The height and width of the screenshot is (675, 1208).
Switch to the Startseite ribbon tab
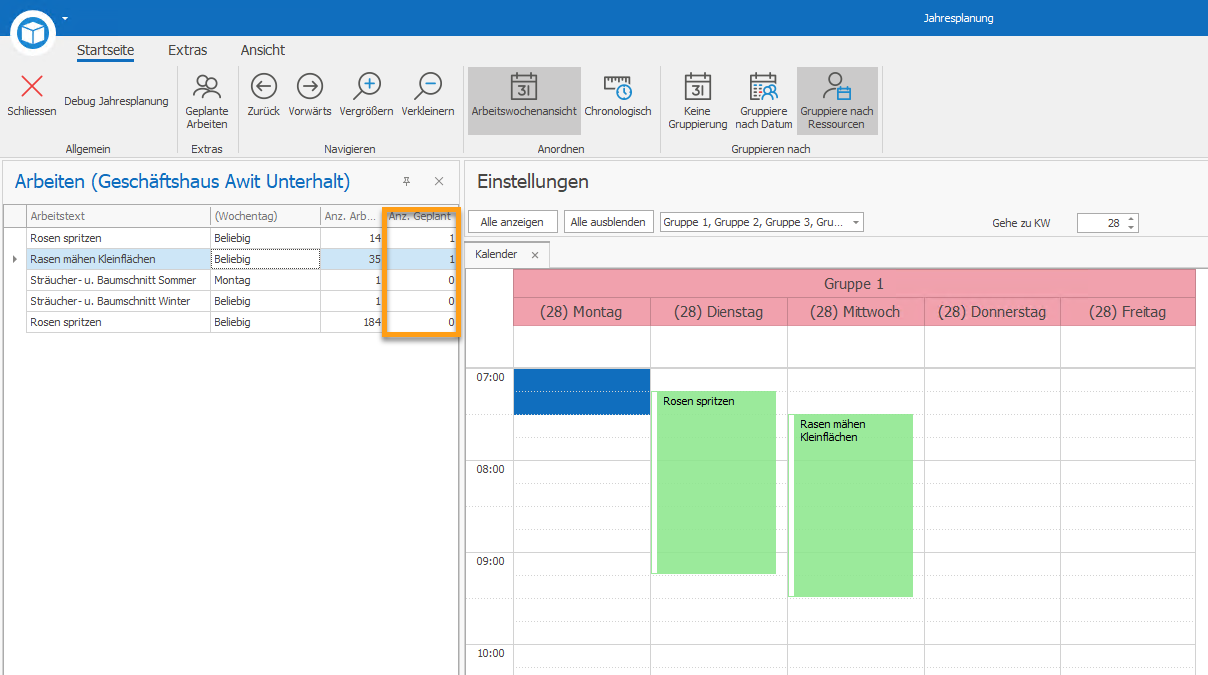point(105,50)
